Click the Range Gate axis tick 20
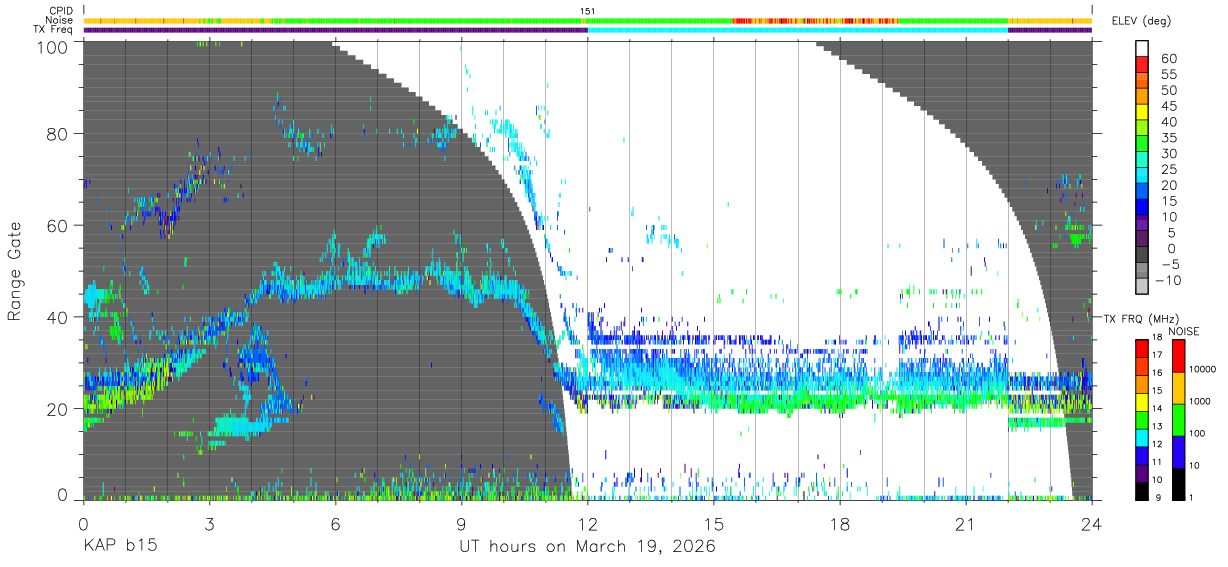1228x567 pixels. tap(58, 409)
